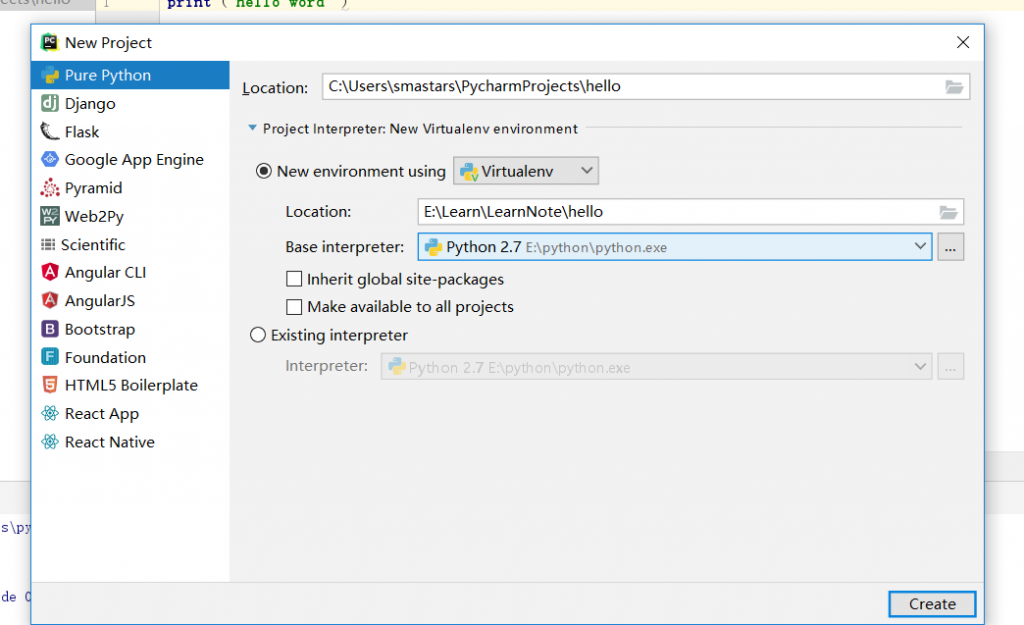Click the Web2Py icon

[x=50, y=216]
